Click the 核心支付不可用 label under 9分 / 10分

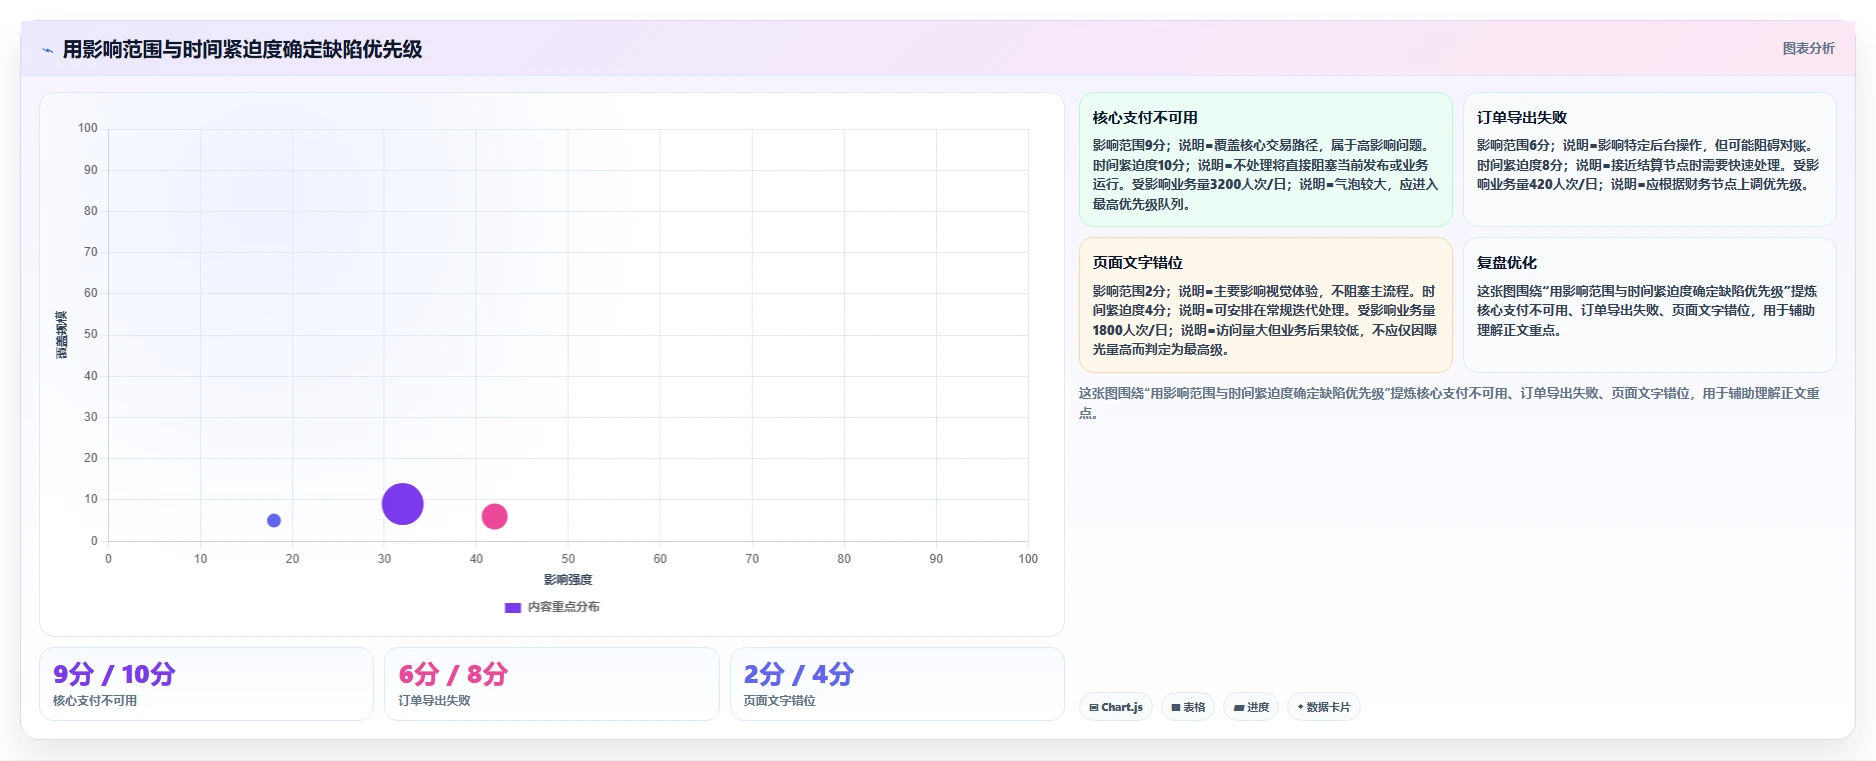click(x=95, y=701)
